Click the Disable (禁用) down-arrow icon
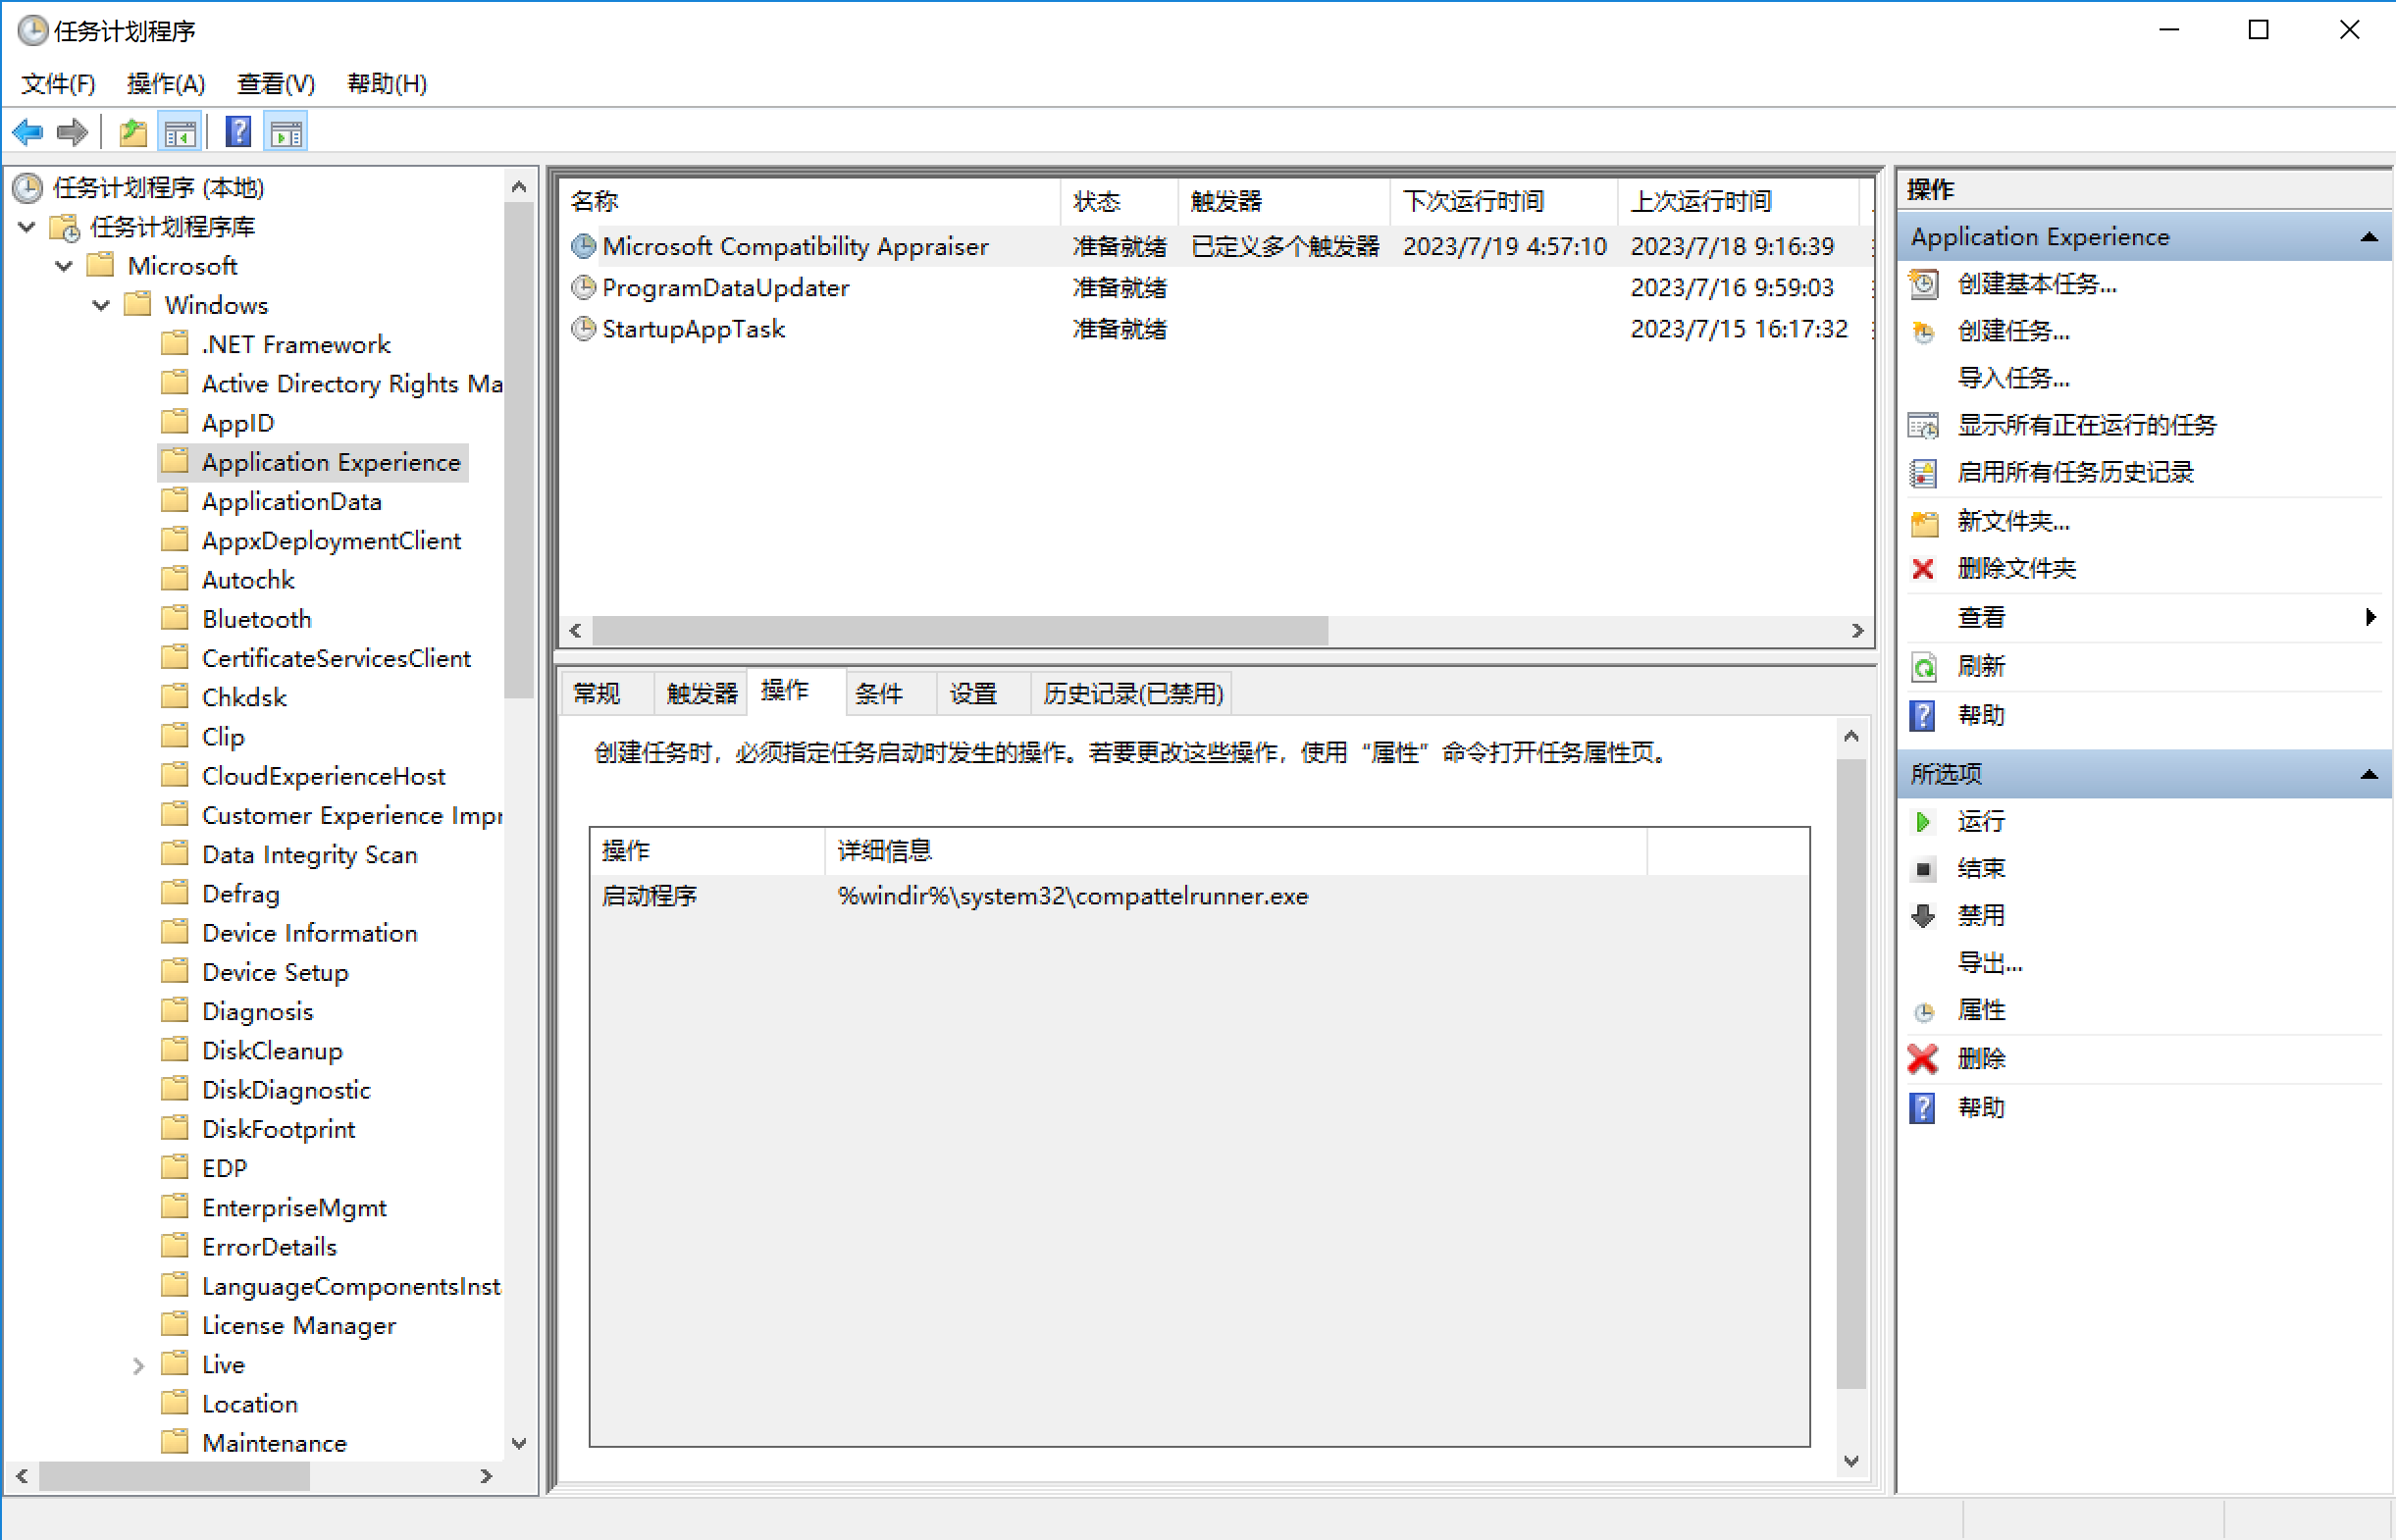2396x1540 pixels. tap(1922, 915)
